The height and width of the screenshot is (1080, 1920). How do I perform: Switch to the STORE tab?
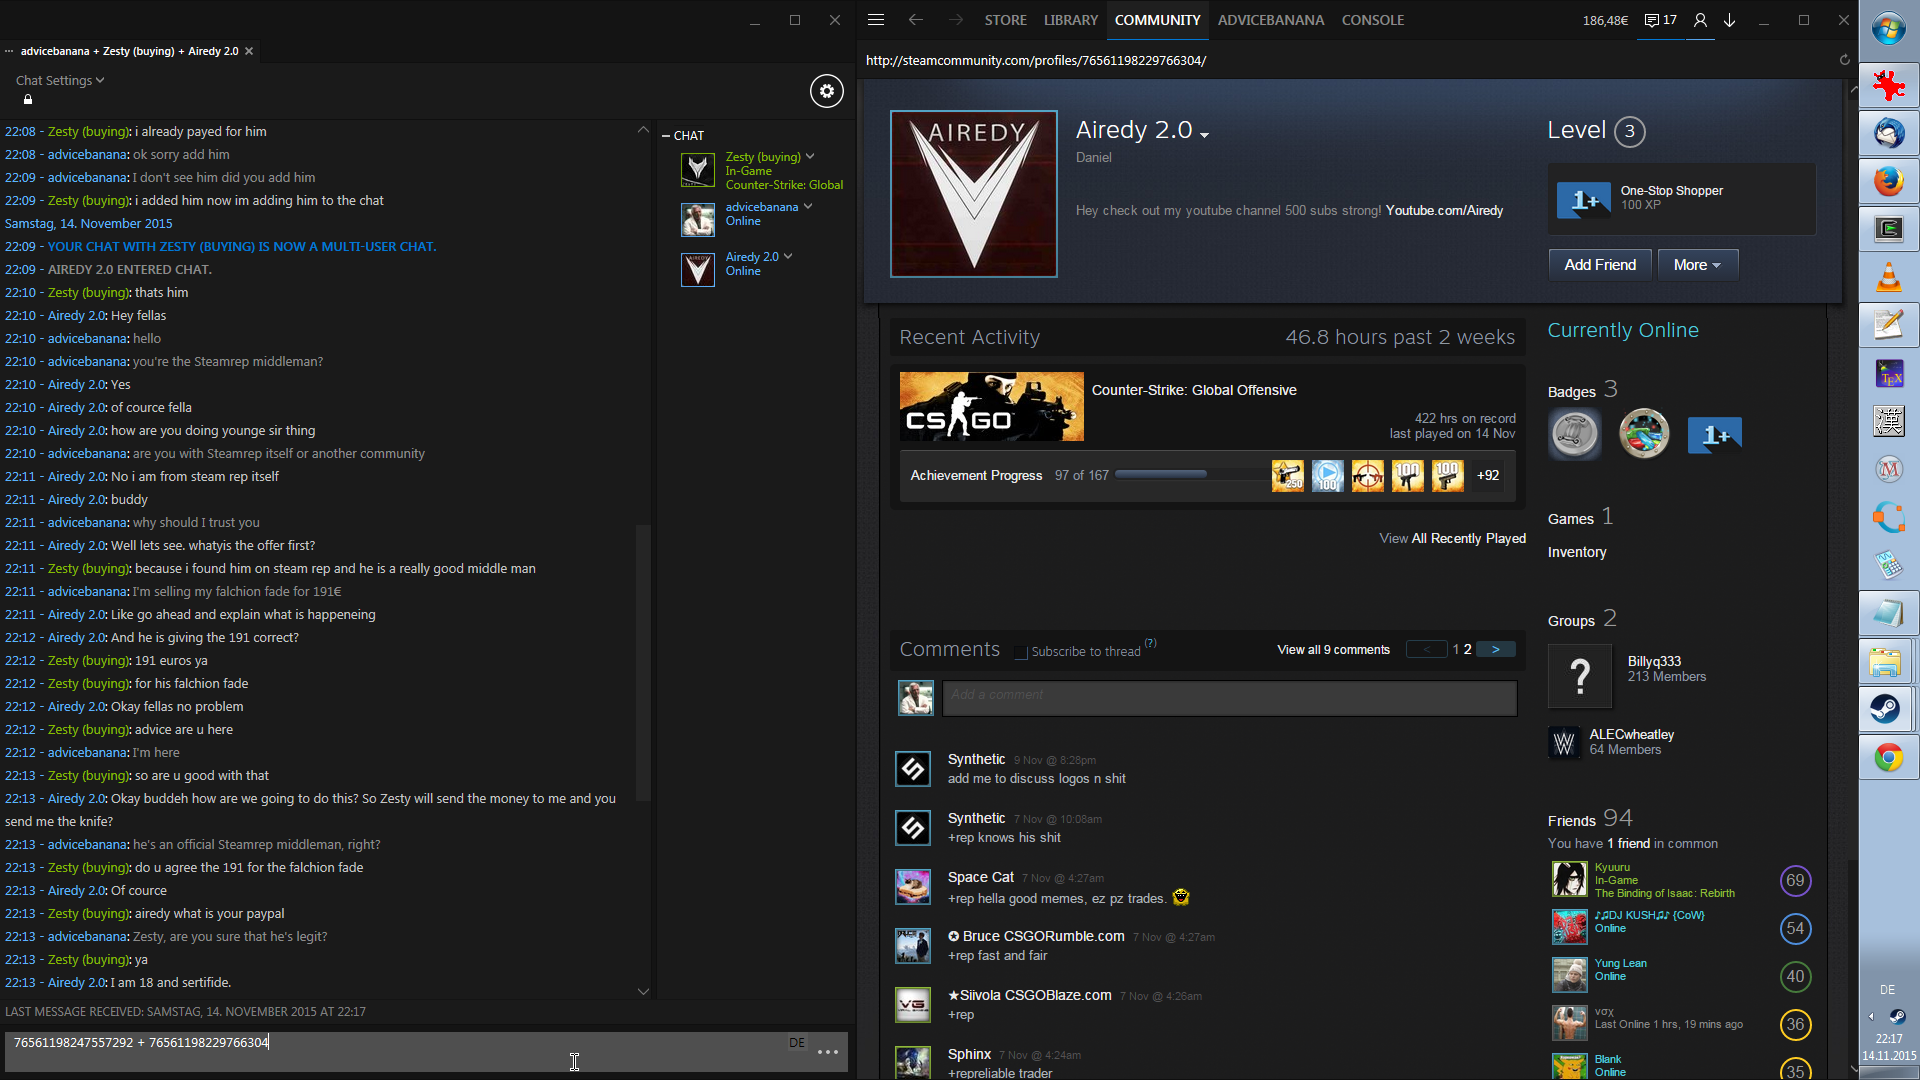[1005, 20]
